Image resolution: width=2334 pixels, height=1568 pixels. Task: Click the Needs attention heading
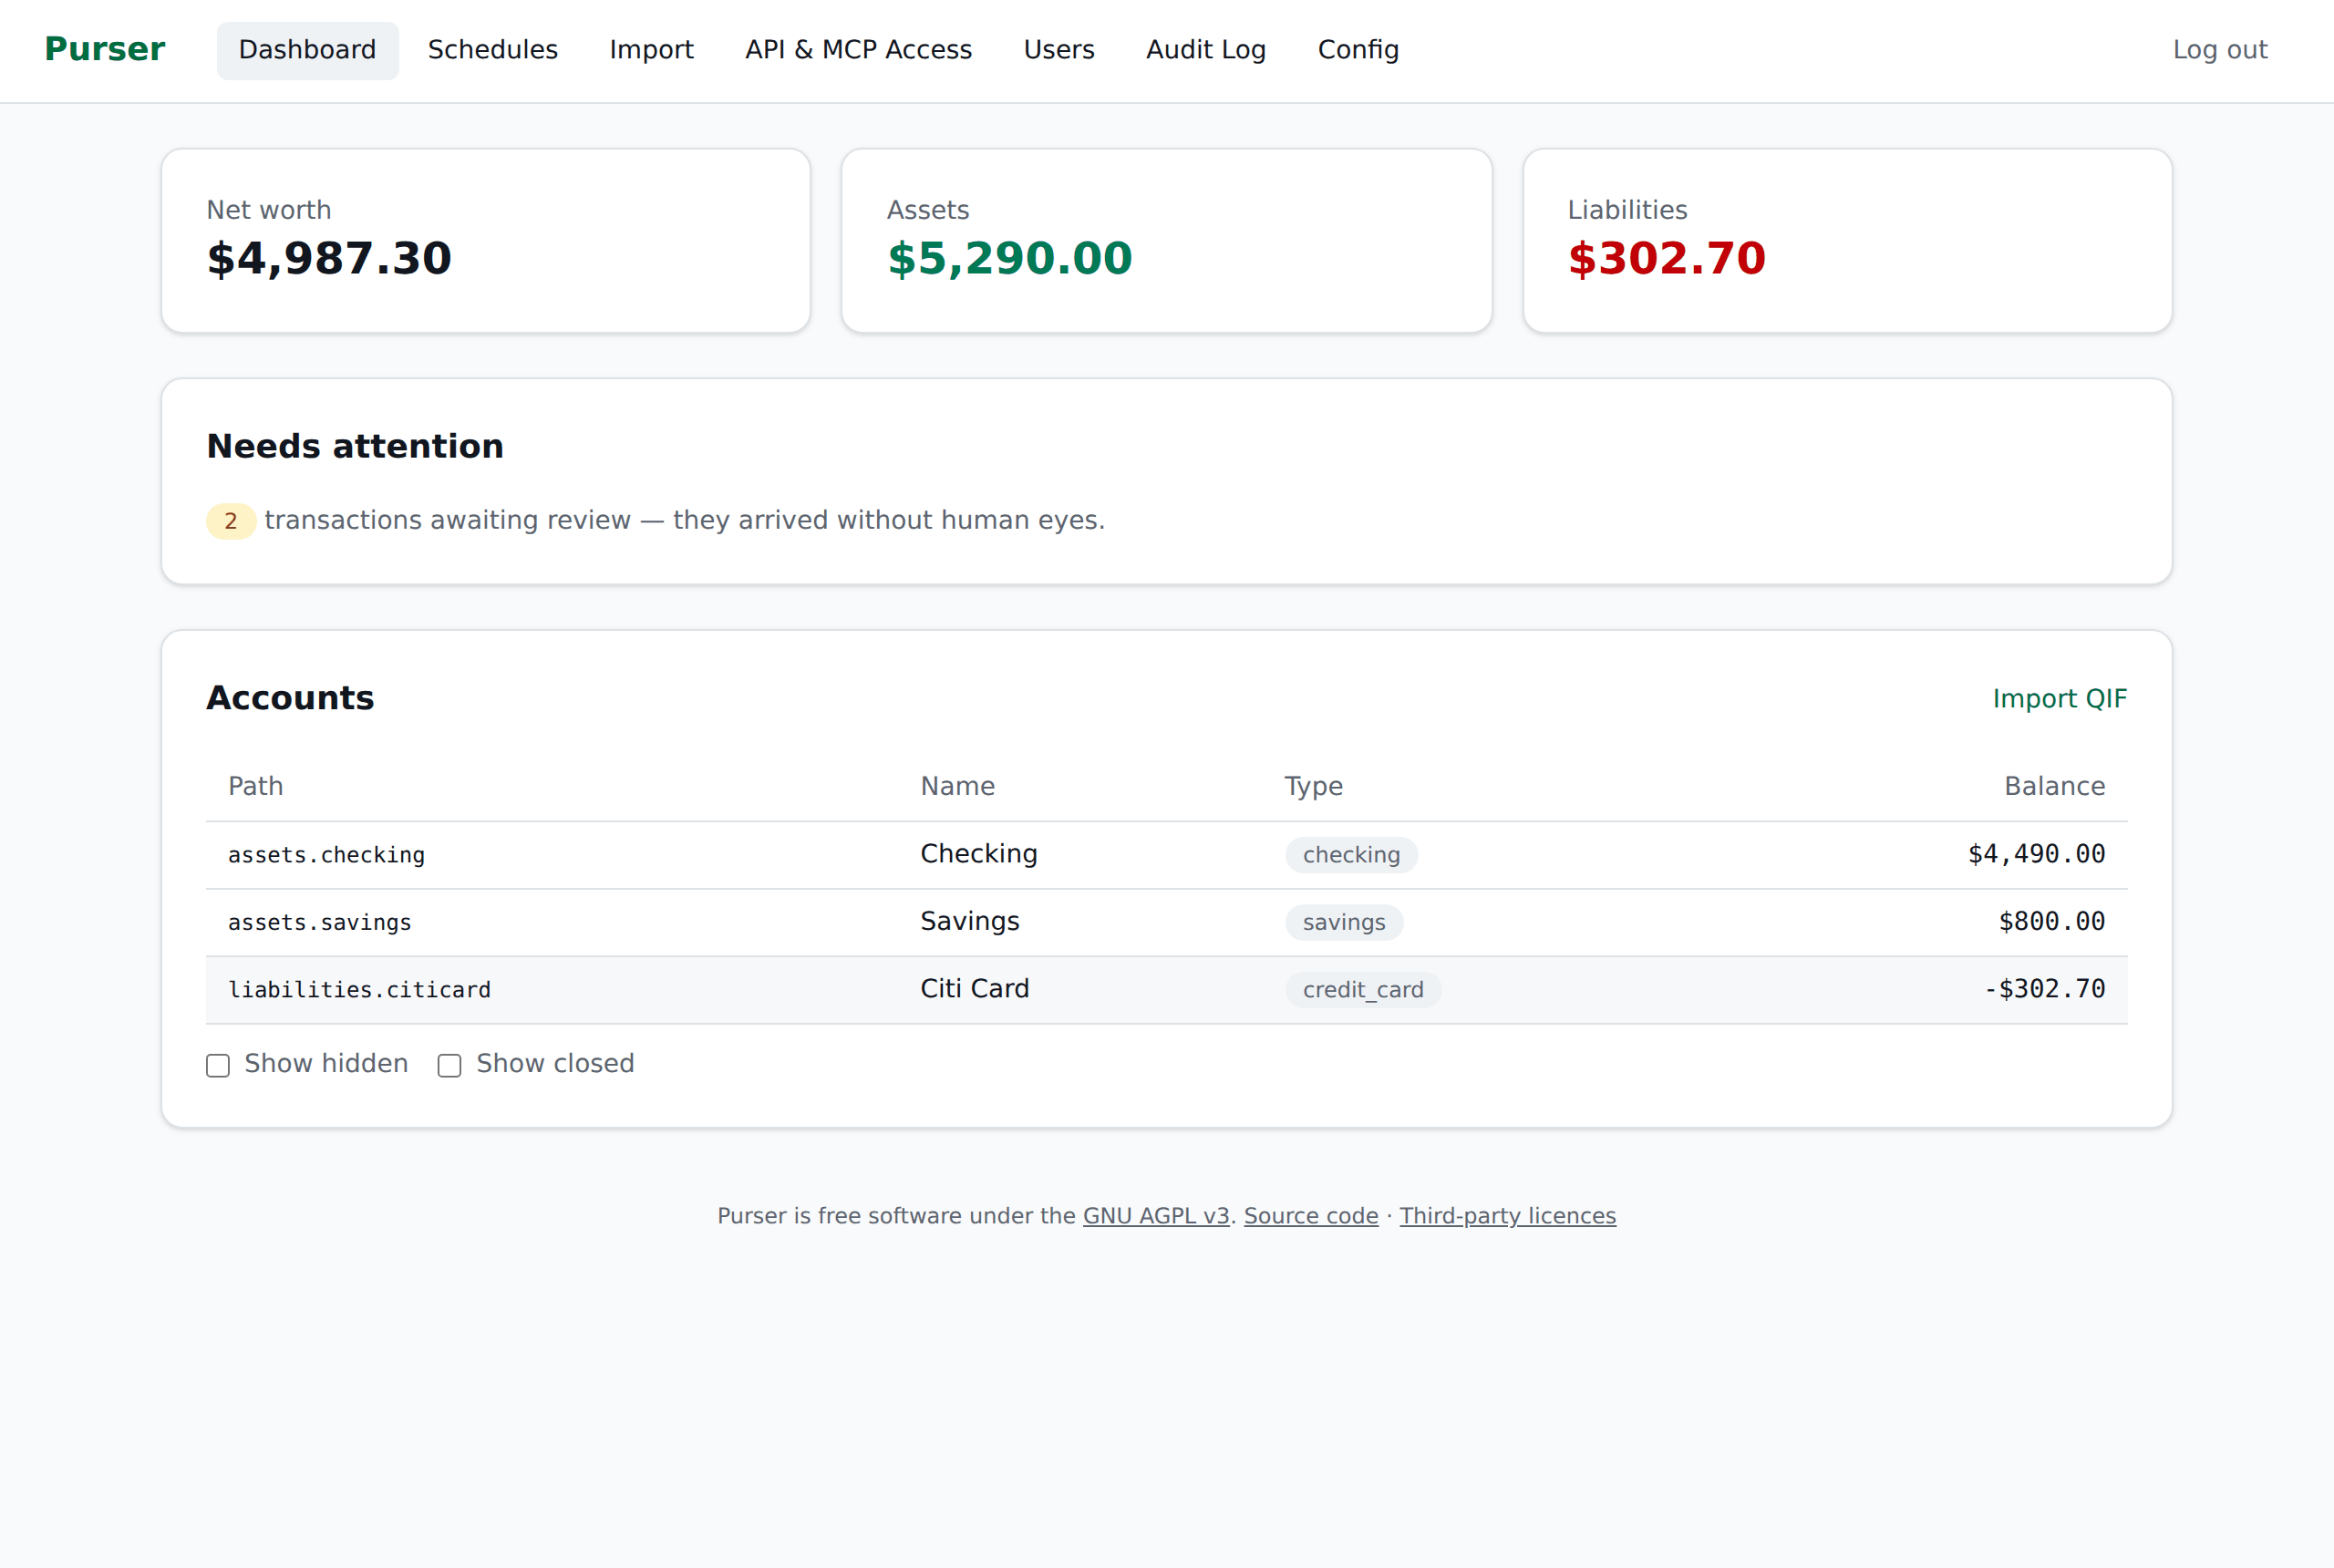point(355,446)
